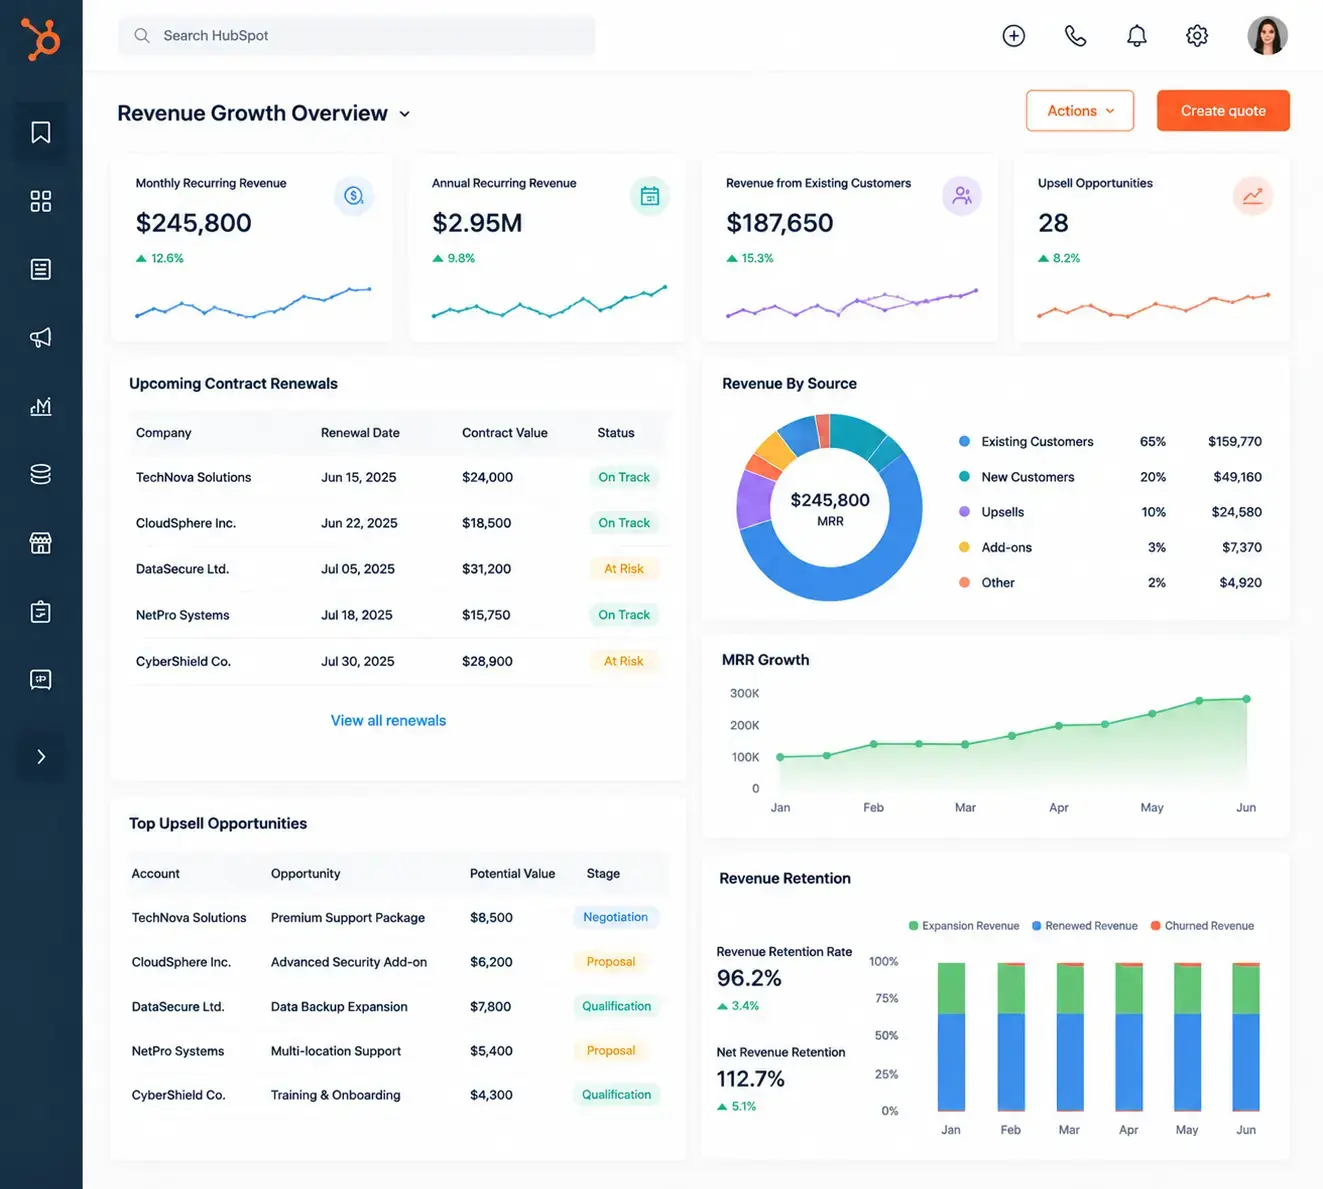The width and height of the screenshot is (1323, 1189).
Task: Open the database stack icon in the sidebar
Action: tap(41, 474)
